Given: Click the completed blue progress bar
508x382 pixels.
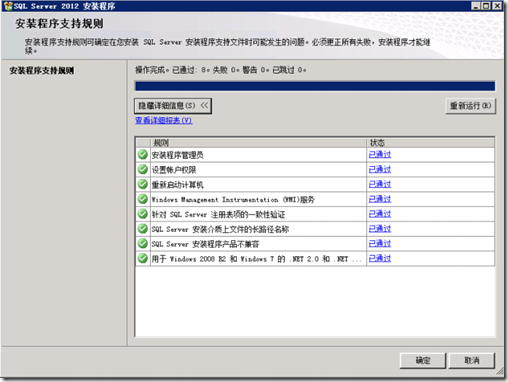Looking at the screenshot, I should [x=315, y=86].
